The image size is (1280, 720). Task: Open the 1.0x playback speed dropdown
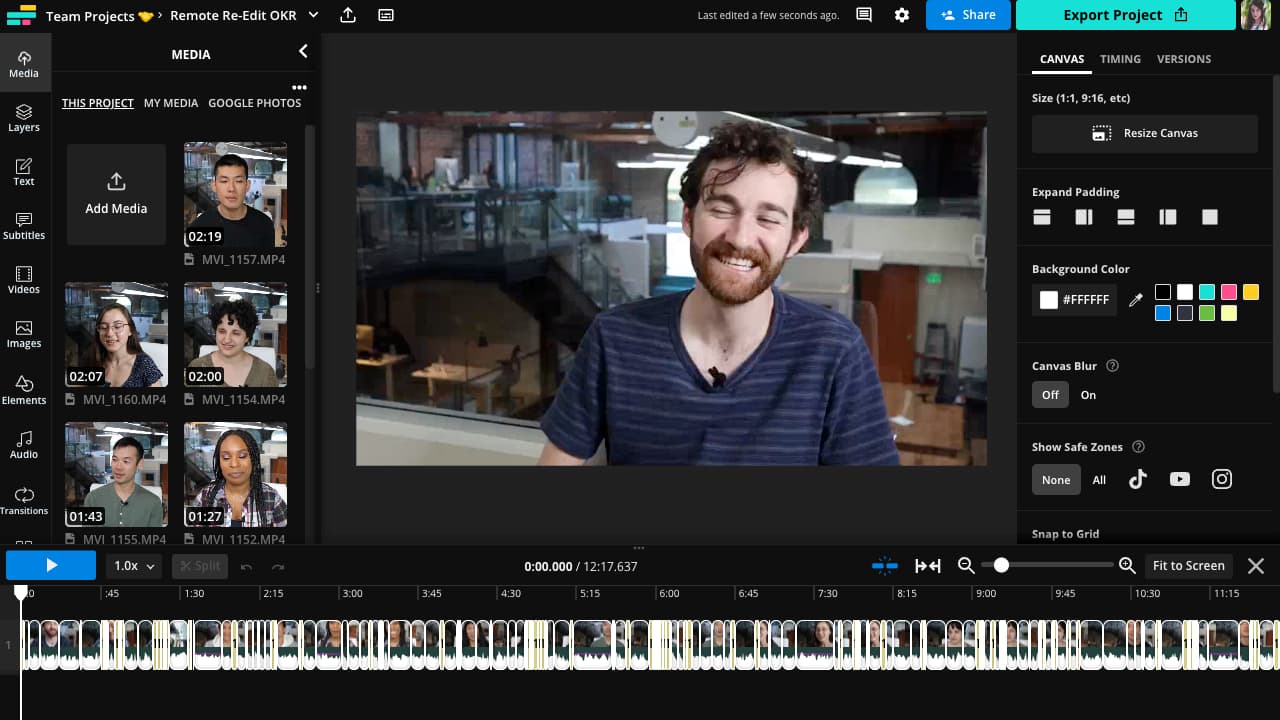coord(134,566)
